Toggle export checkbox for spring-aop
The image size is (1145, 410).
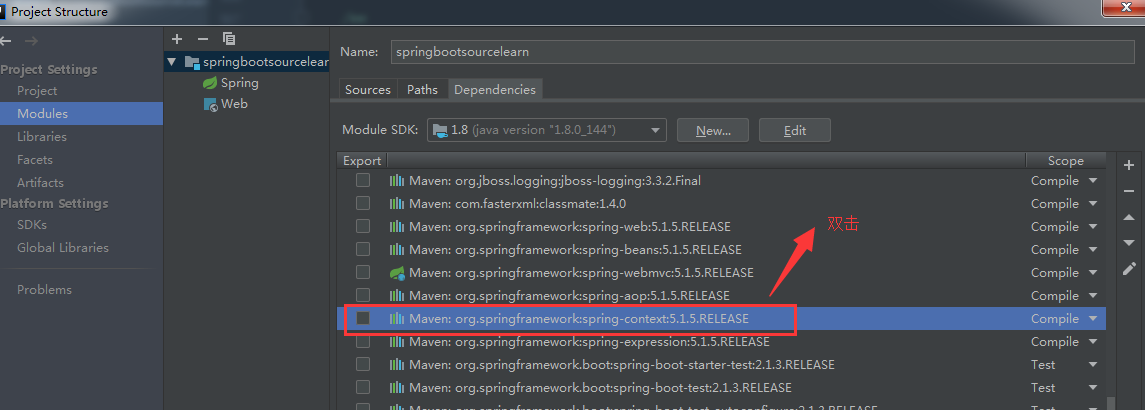point(363,295)
